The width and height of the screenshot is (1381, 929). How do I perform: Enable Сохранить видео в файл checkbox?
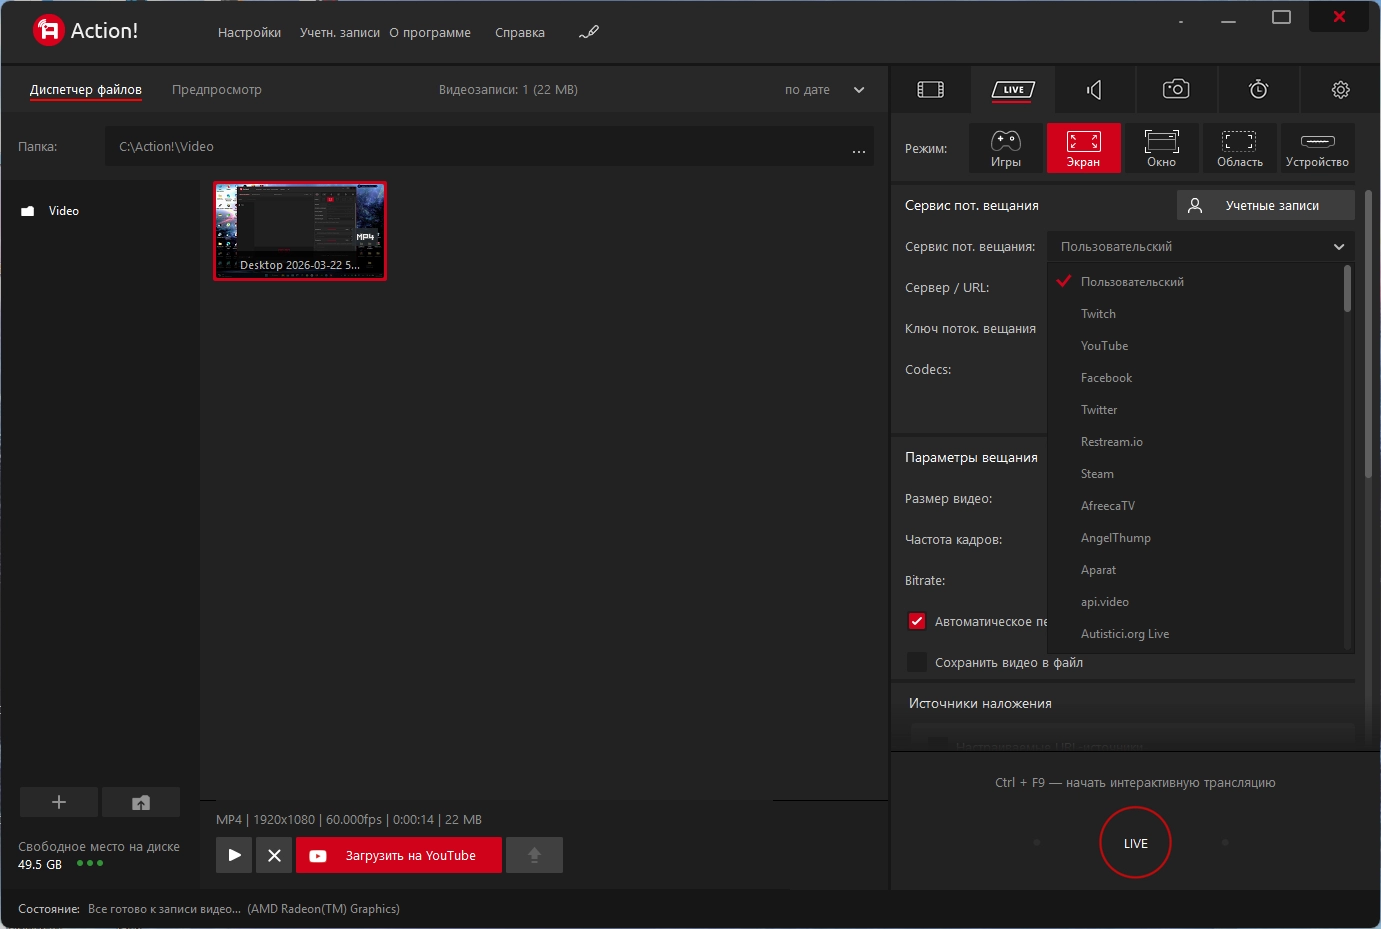(x=917, y=662)
